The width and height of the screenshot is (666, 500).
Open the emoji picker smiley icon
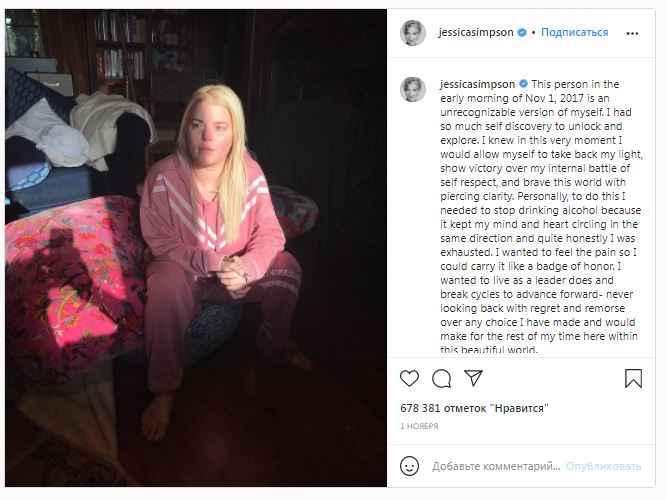[409, 466]
